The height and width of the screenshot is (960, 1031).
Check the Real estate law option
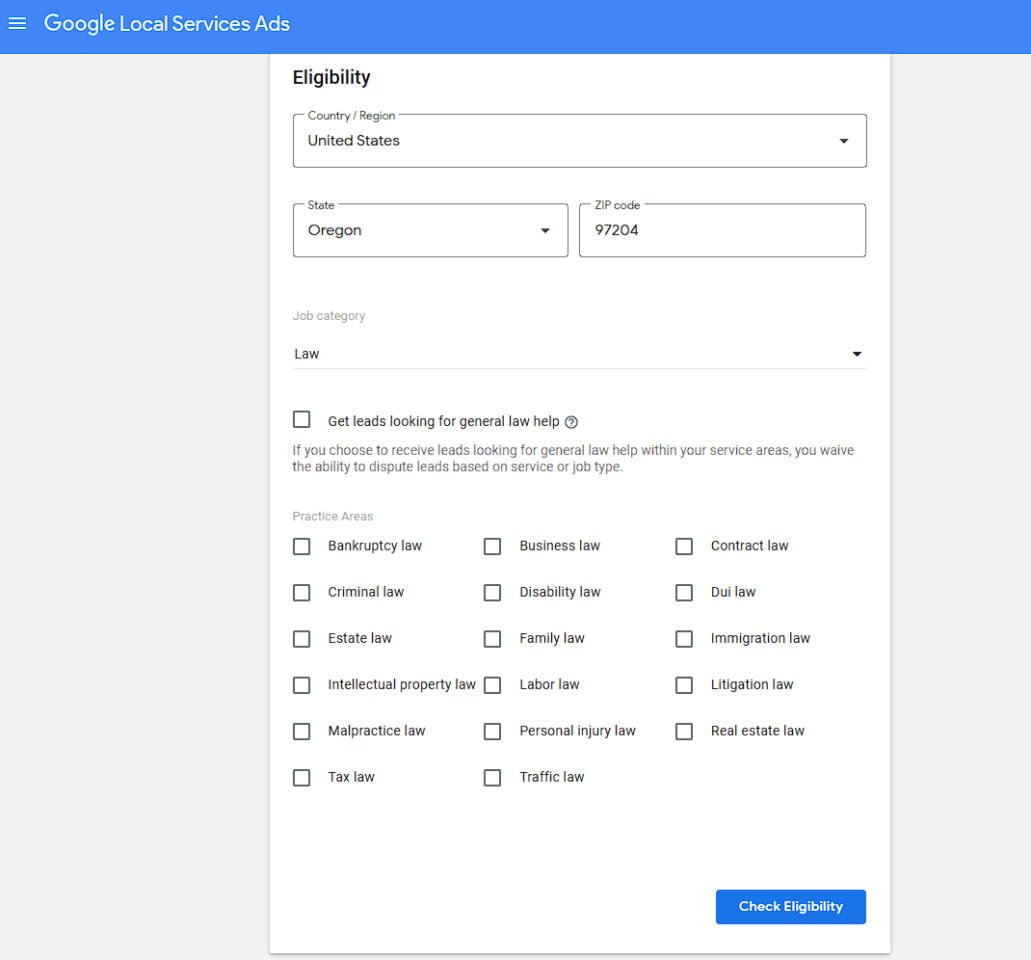click(684, 732)
